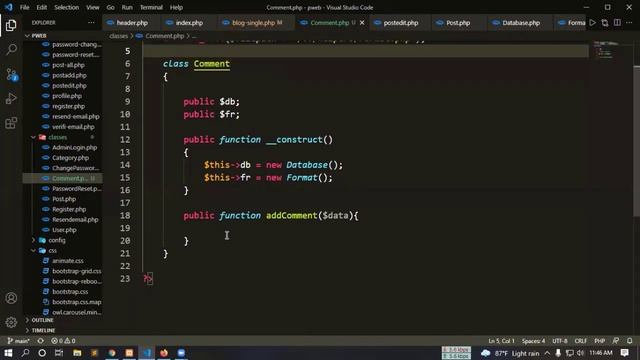This screenshot has width=640, height=360.
Task: Click the editor vertical scrollbar
Action: coord(636,141)
